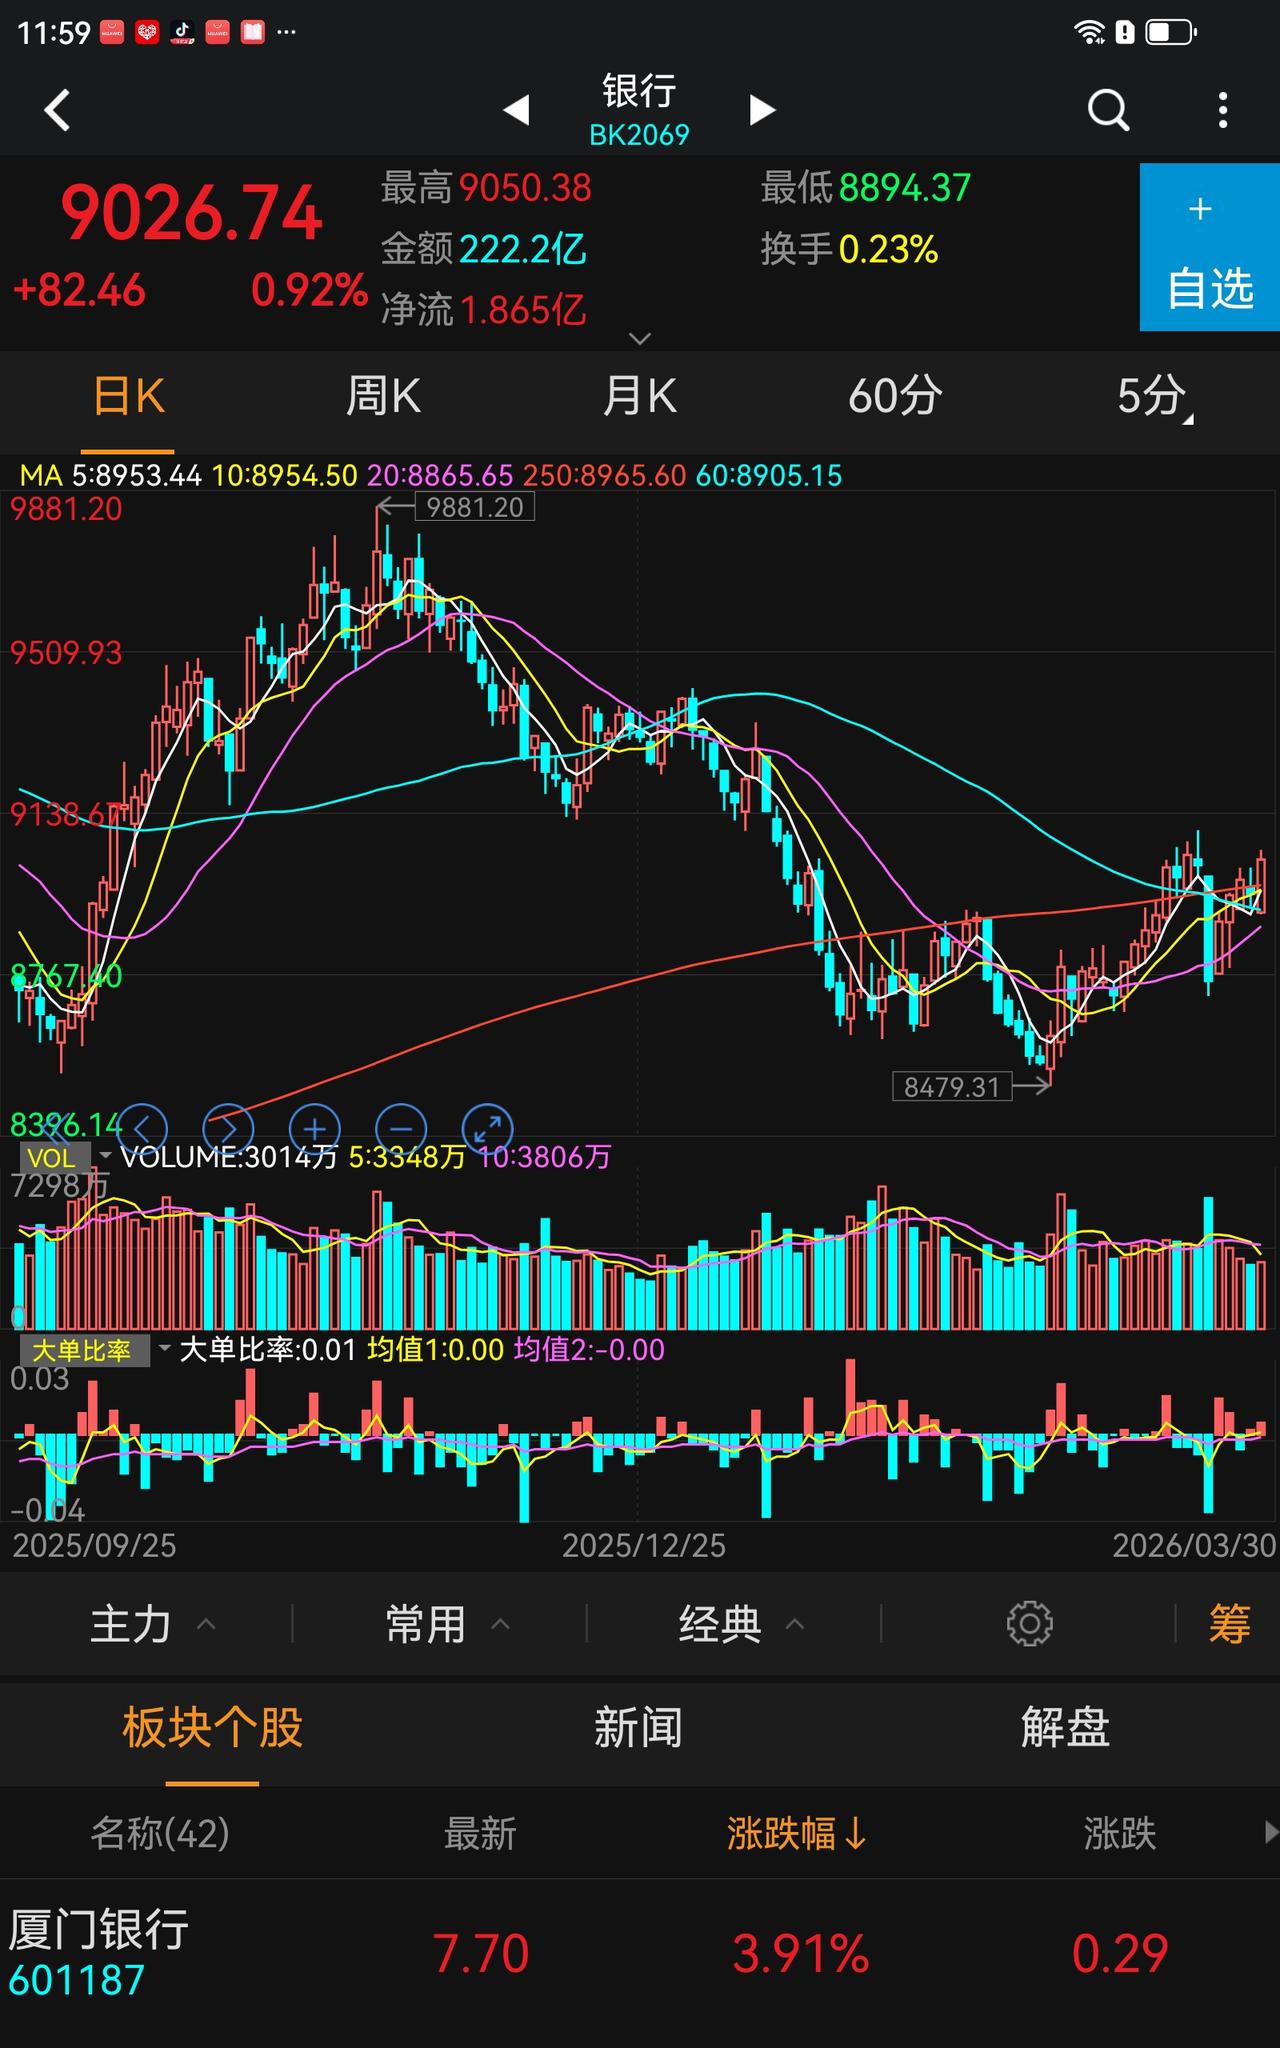The height and width of the screenshot is (2048, 1280).
Task: Switch to 月K tab
Action: tap(639, 397)
